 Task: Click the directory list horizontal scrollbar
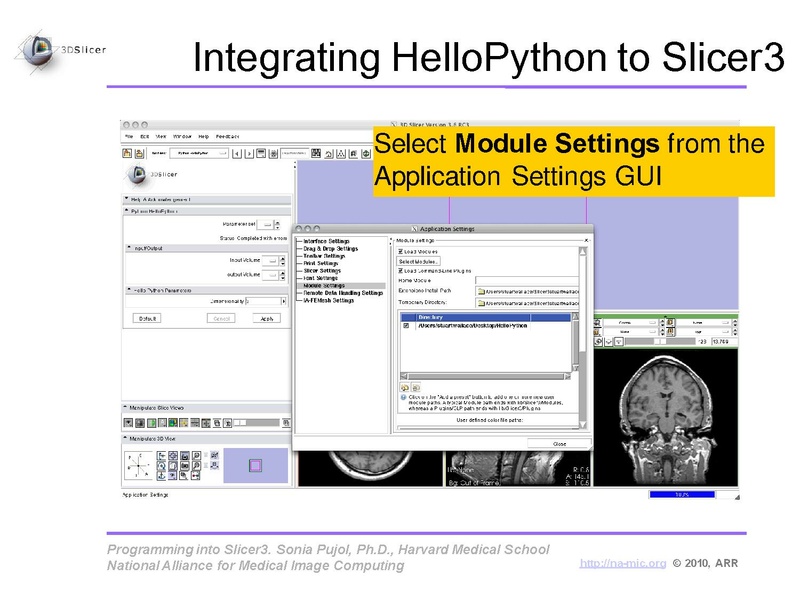[485, 377]
